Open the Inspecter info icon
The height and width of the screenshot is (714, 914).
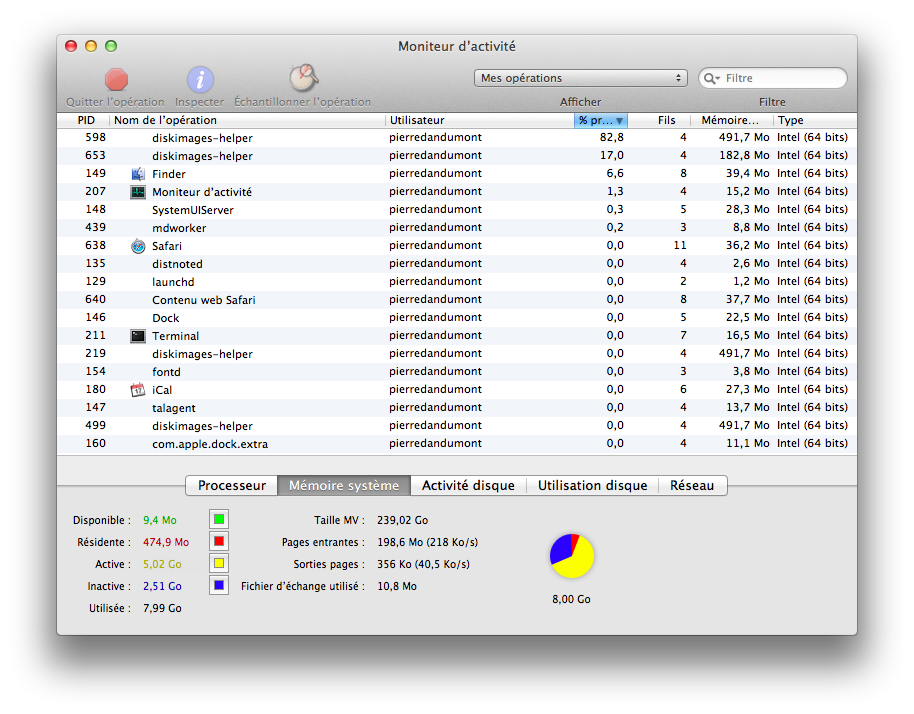pos(200,80)
